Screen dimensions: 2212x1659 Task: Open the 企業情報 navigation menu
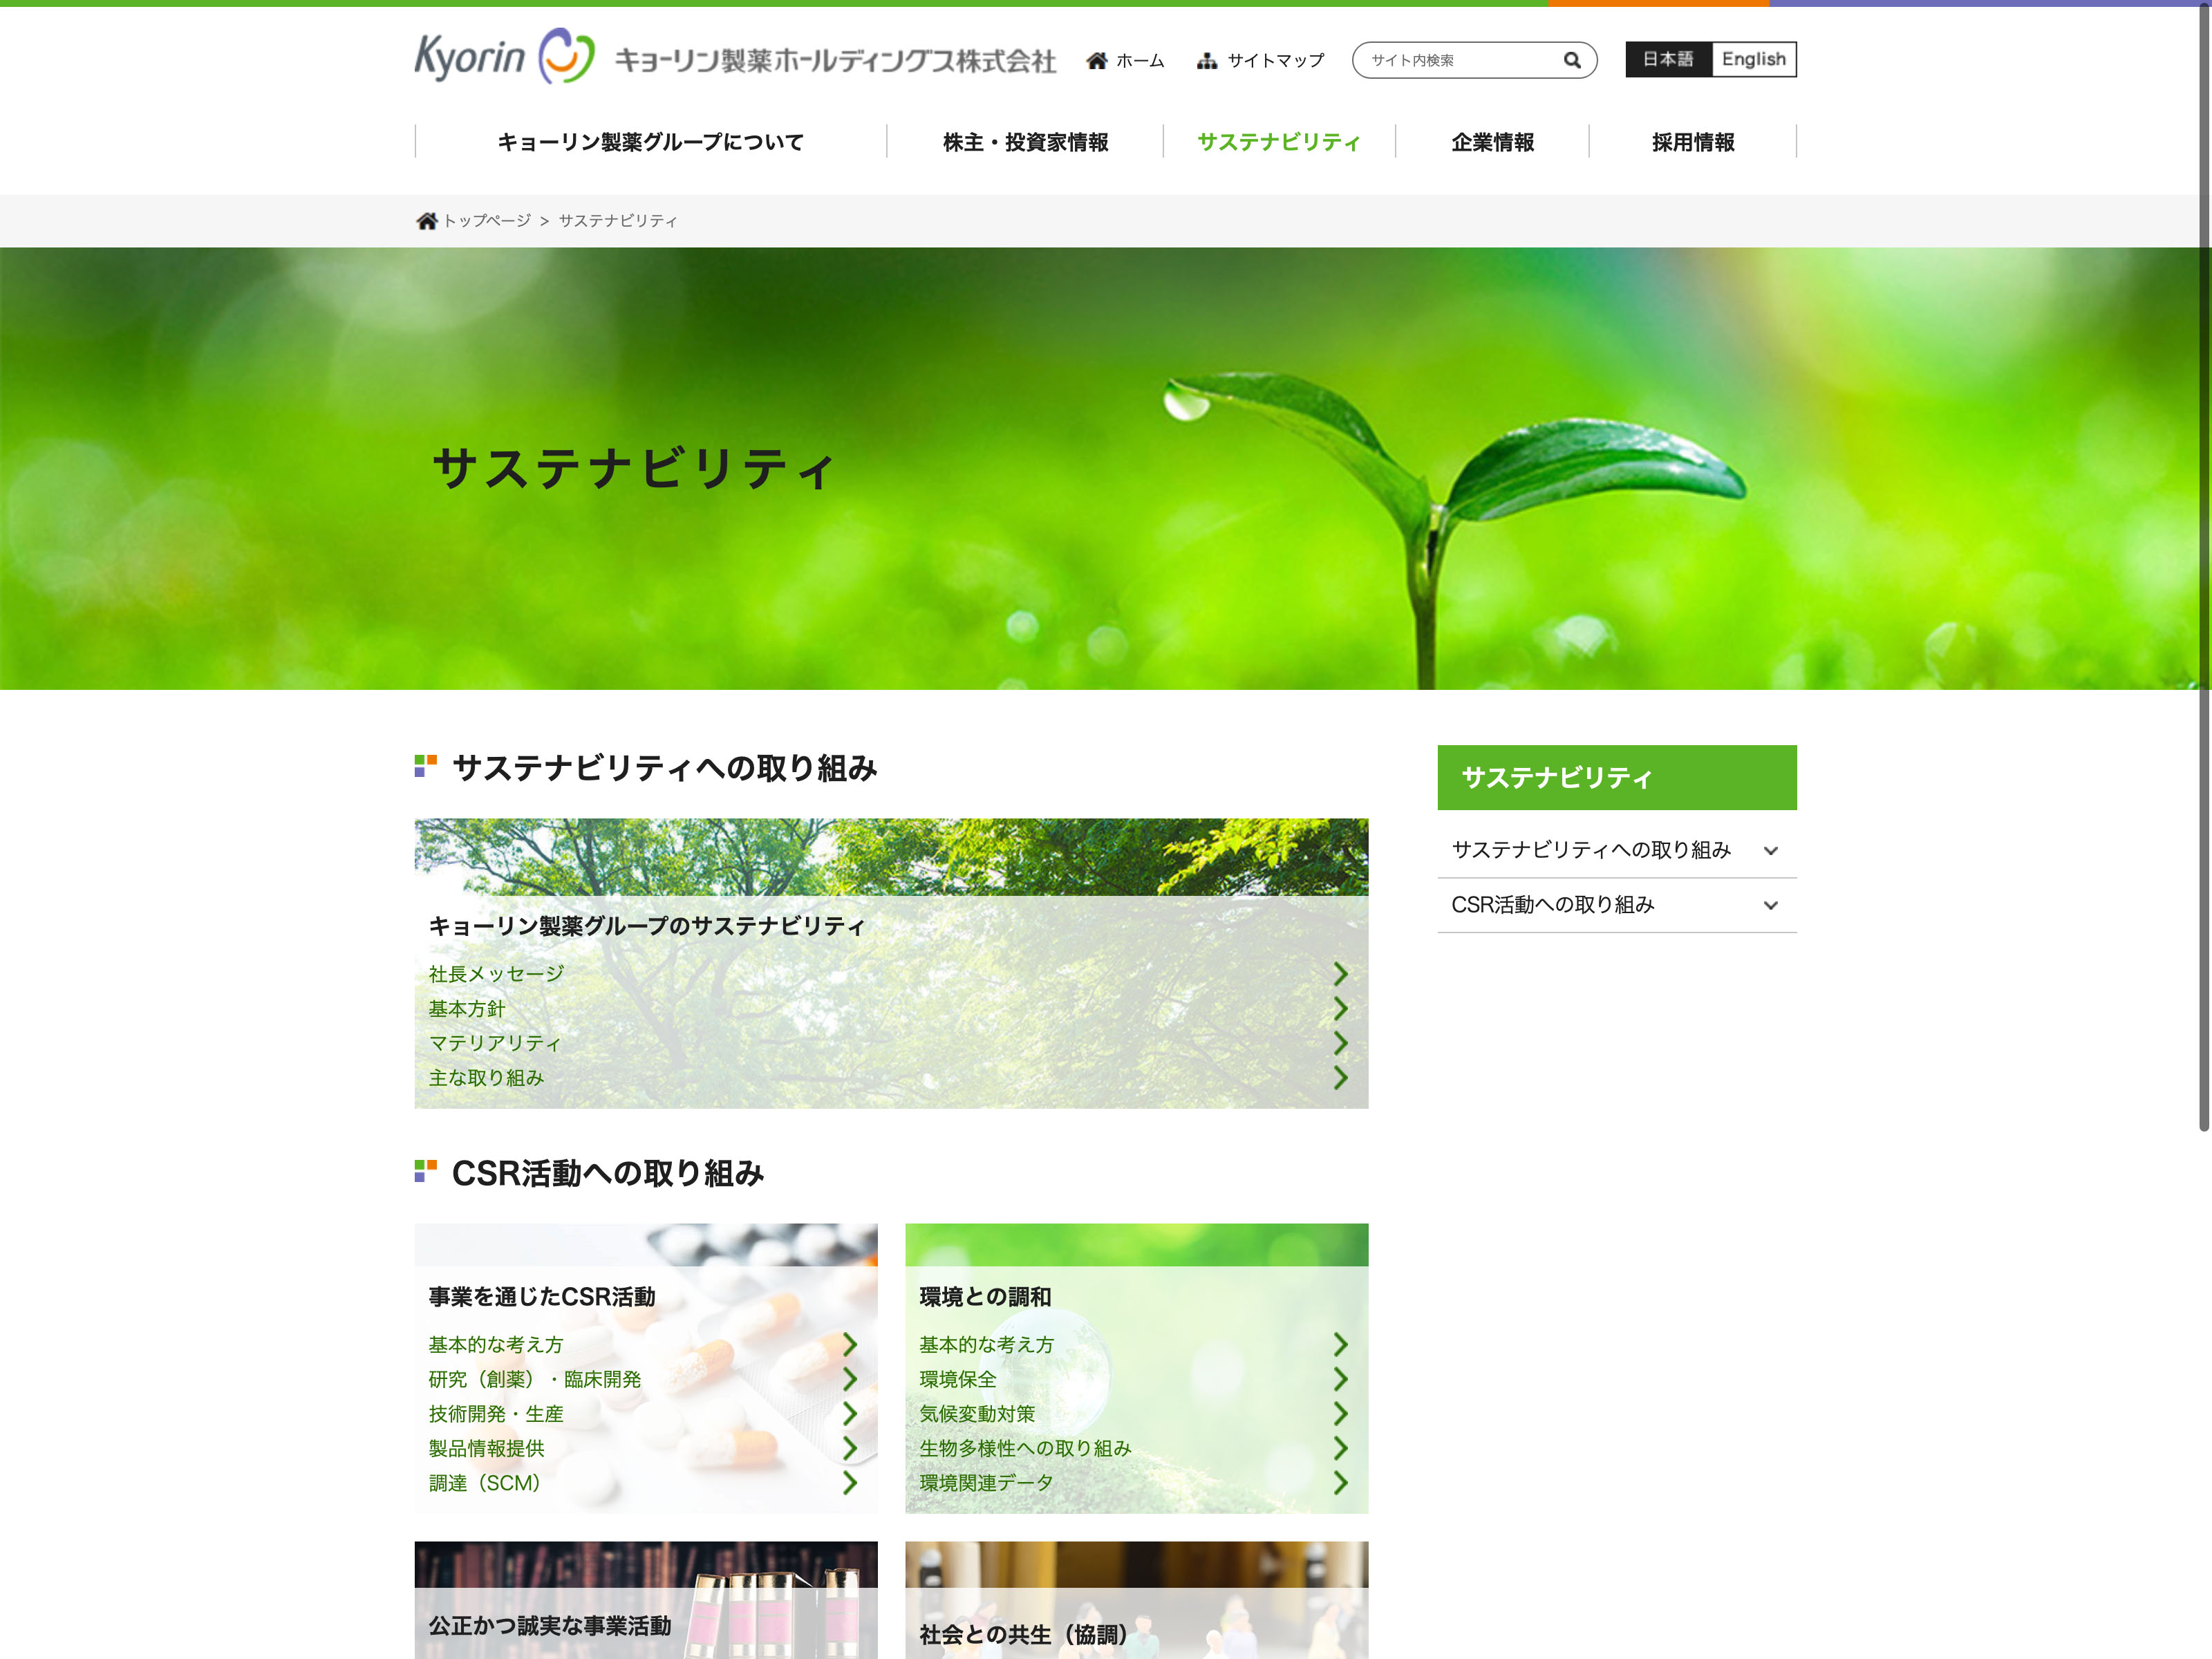[x=1492, y=142]
